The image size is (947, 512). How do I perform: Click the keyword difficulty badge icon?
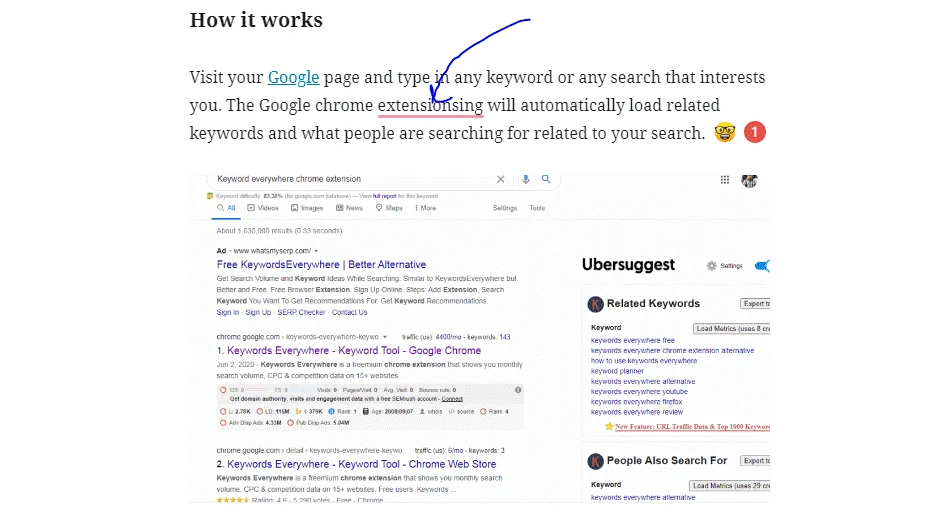point(210,196)
